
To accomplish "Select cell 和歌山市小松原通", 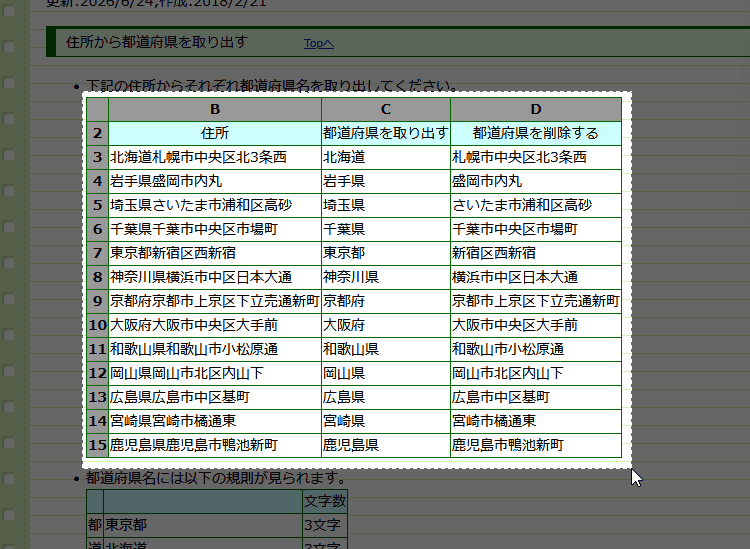I will 536,349.
